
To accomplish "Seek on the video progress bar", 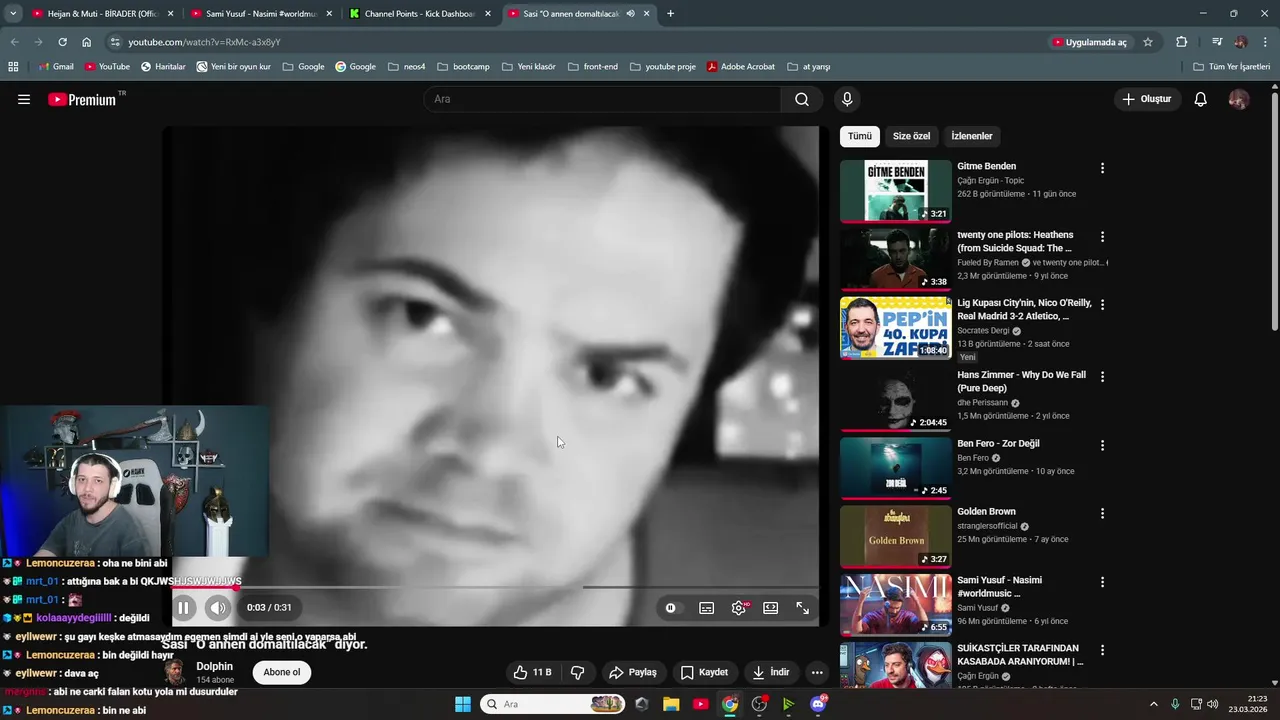I will pyautogui.click(x=495, y=587).
